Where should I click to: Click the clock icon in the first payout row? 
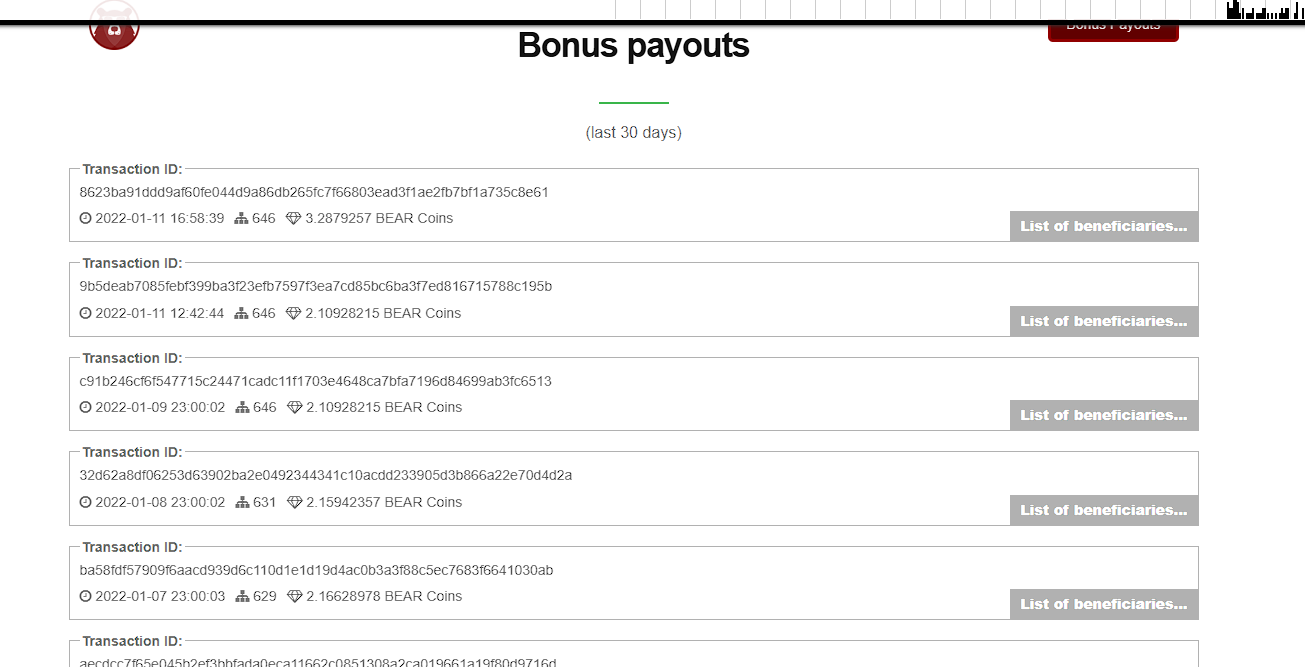tap(85, 217)
